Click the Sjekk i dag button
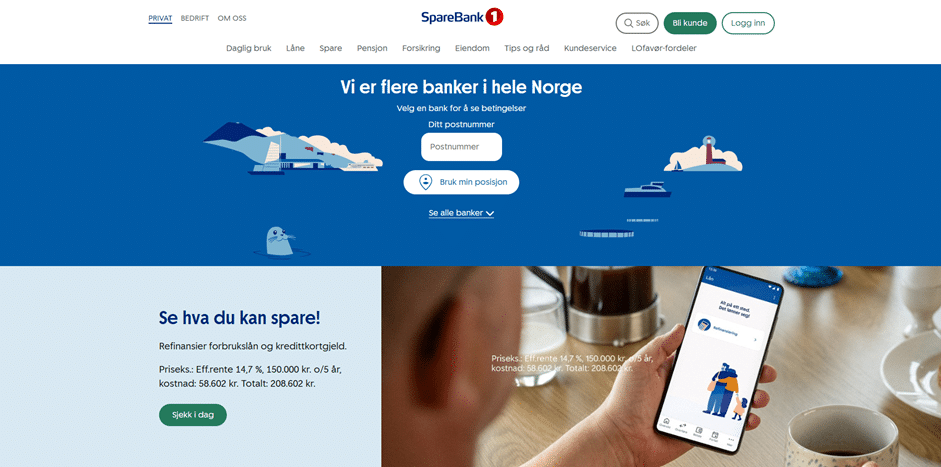 coord(193,415)
